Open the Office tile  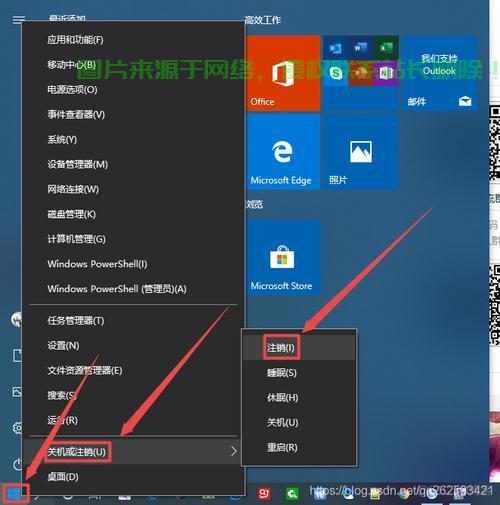coord(284,73)
